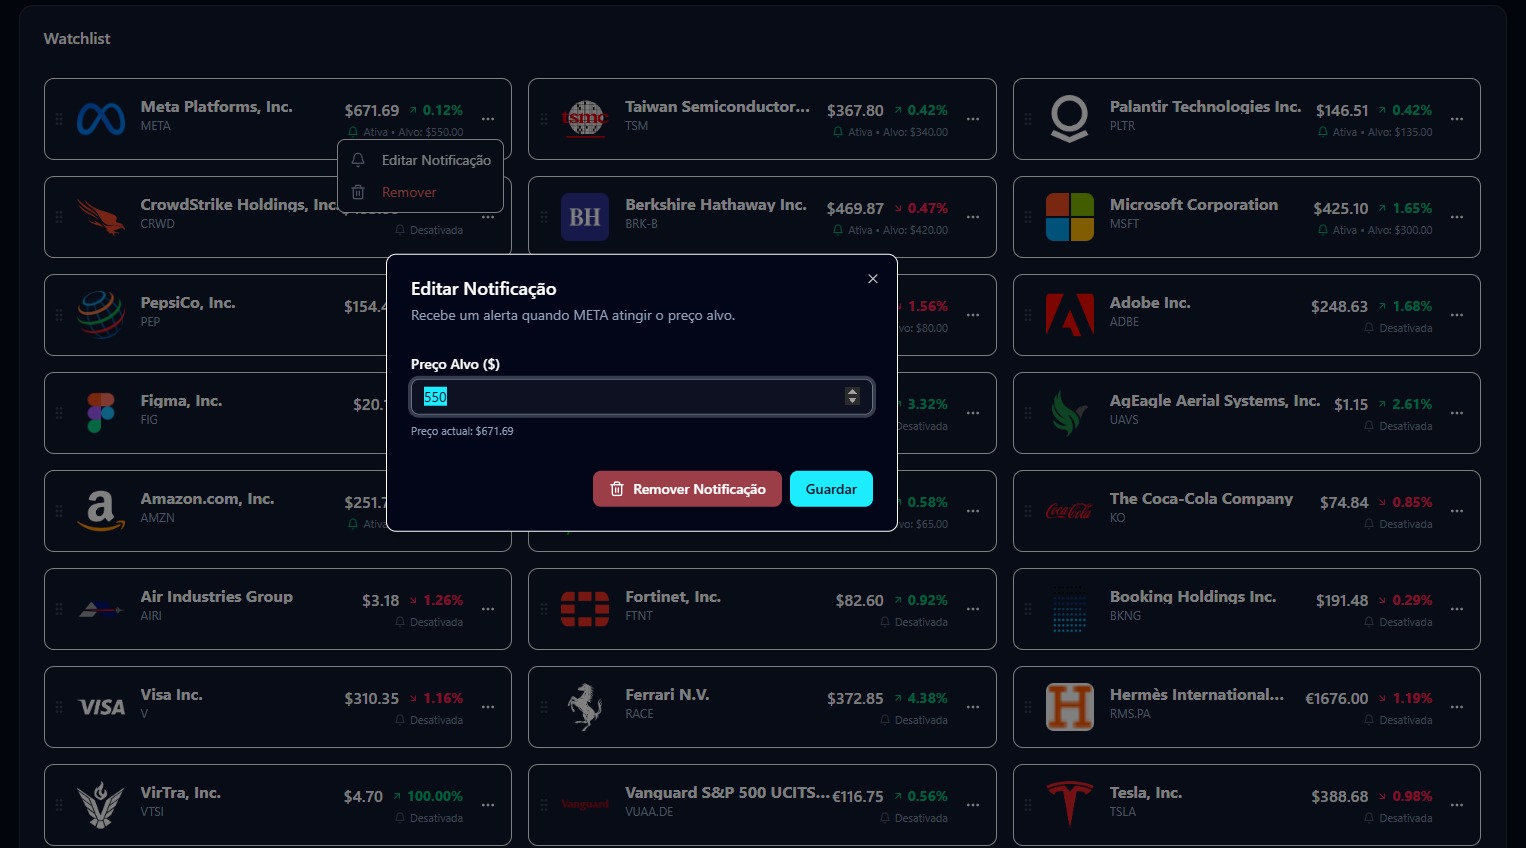1526x848 pixels.
Task: Open options menu for Microsoft Corporation card
Action: [x=1457, y=217]
